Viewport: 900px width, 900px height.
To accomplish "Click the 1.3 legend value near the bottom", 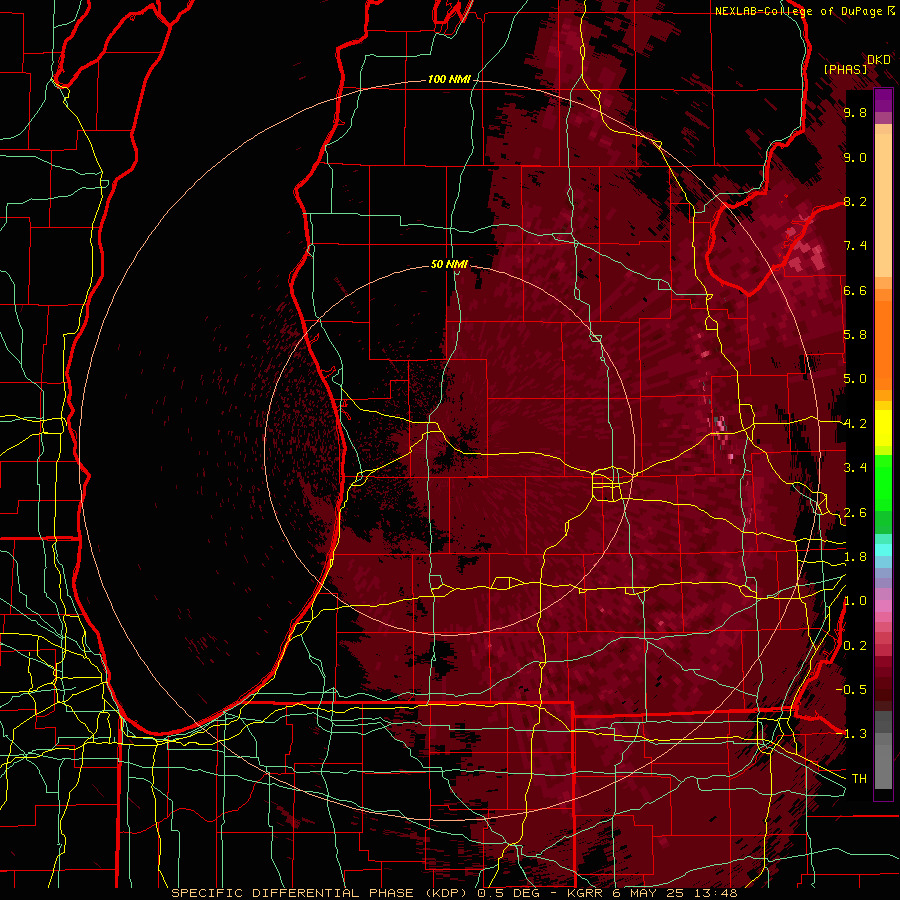I will (854, 734).
